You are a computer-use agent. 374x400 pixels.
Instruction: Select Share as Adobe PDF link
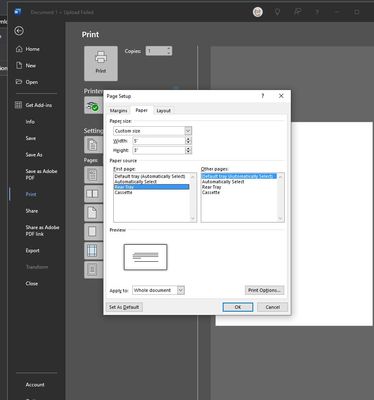tap(42, 231)
